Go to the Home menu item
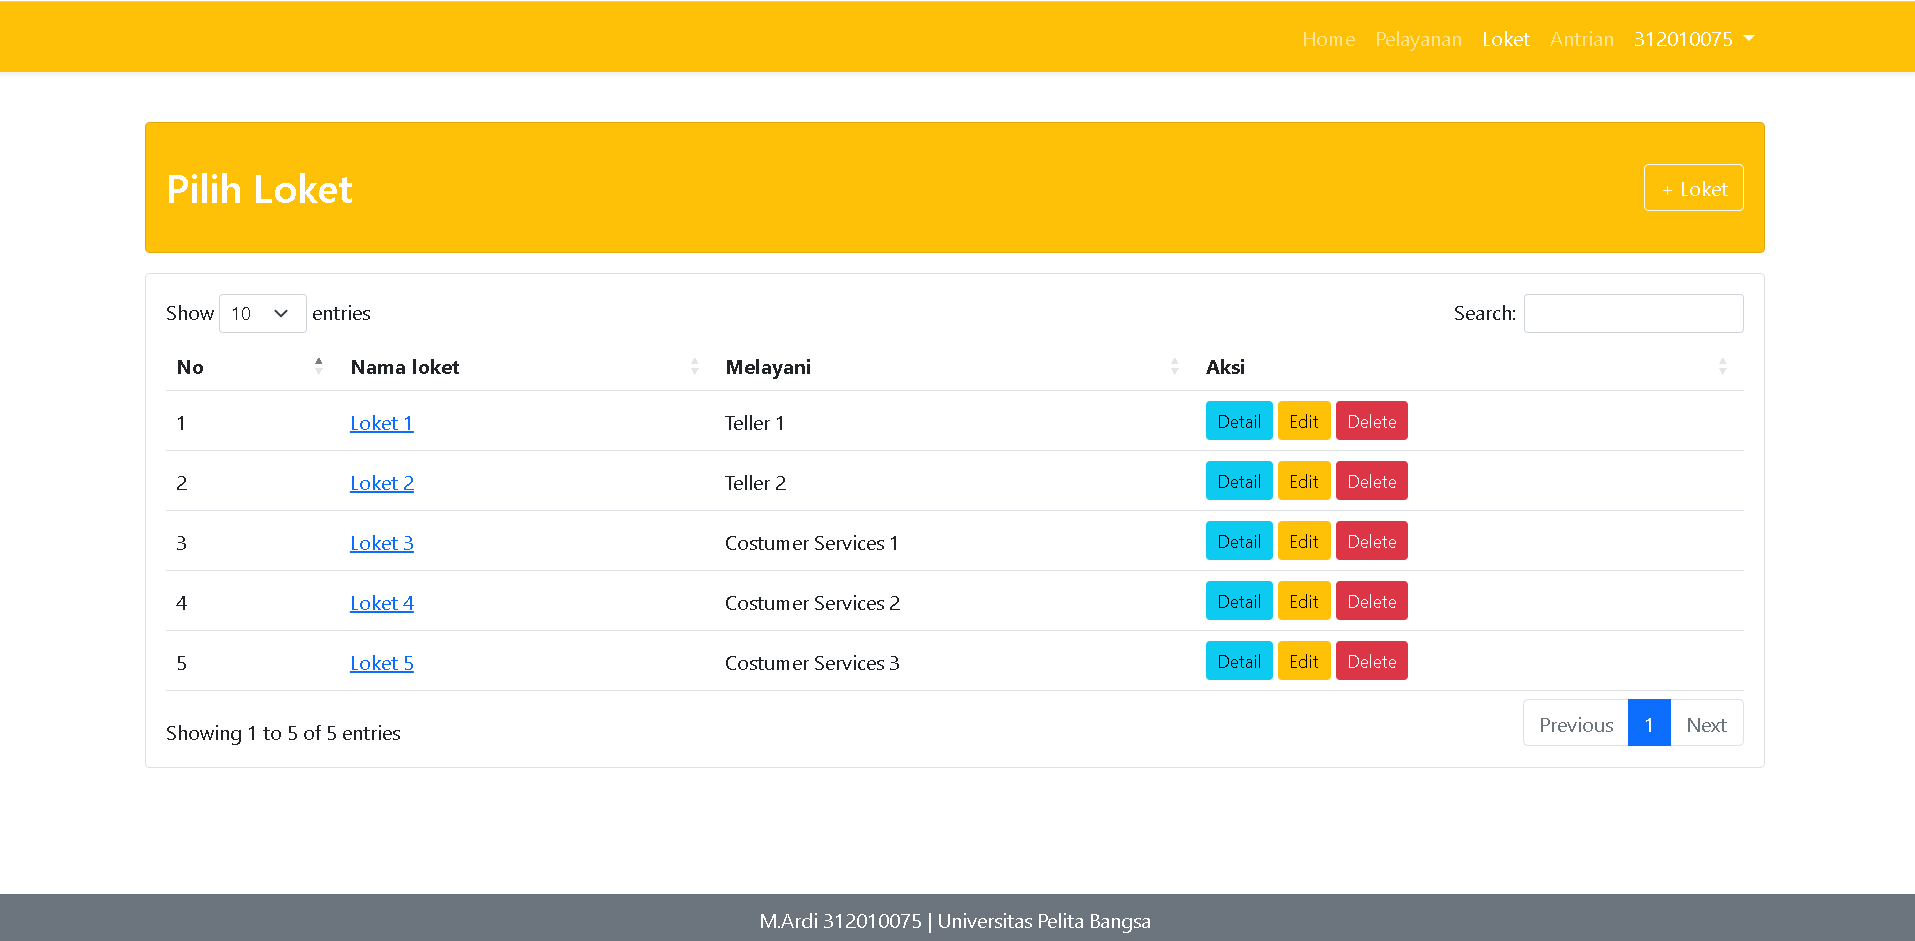The width and height of the screenshot is (1915, 941). pyautogui.click(x=1328, y=39)
